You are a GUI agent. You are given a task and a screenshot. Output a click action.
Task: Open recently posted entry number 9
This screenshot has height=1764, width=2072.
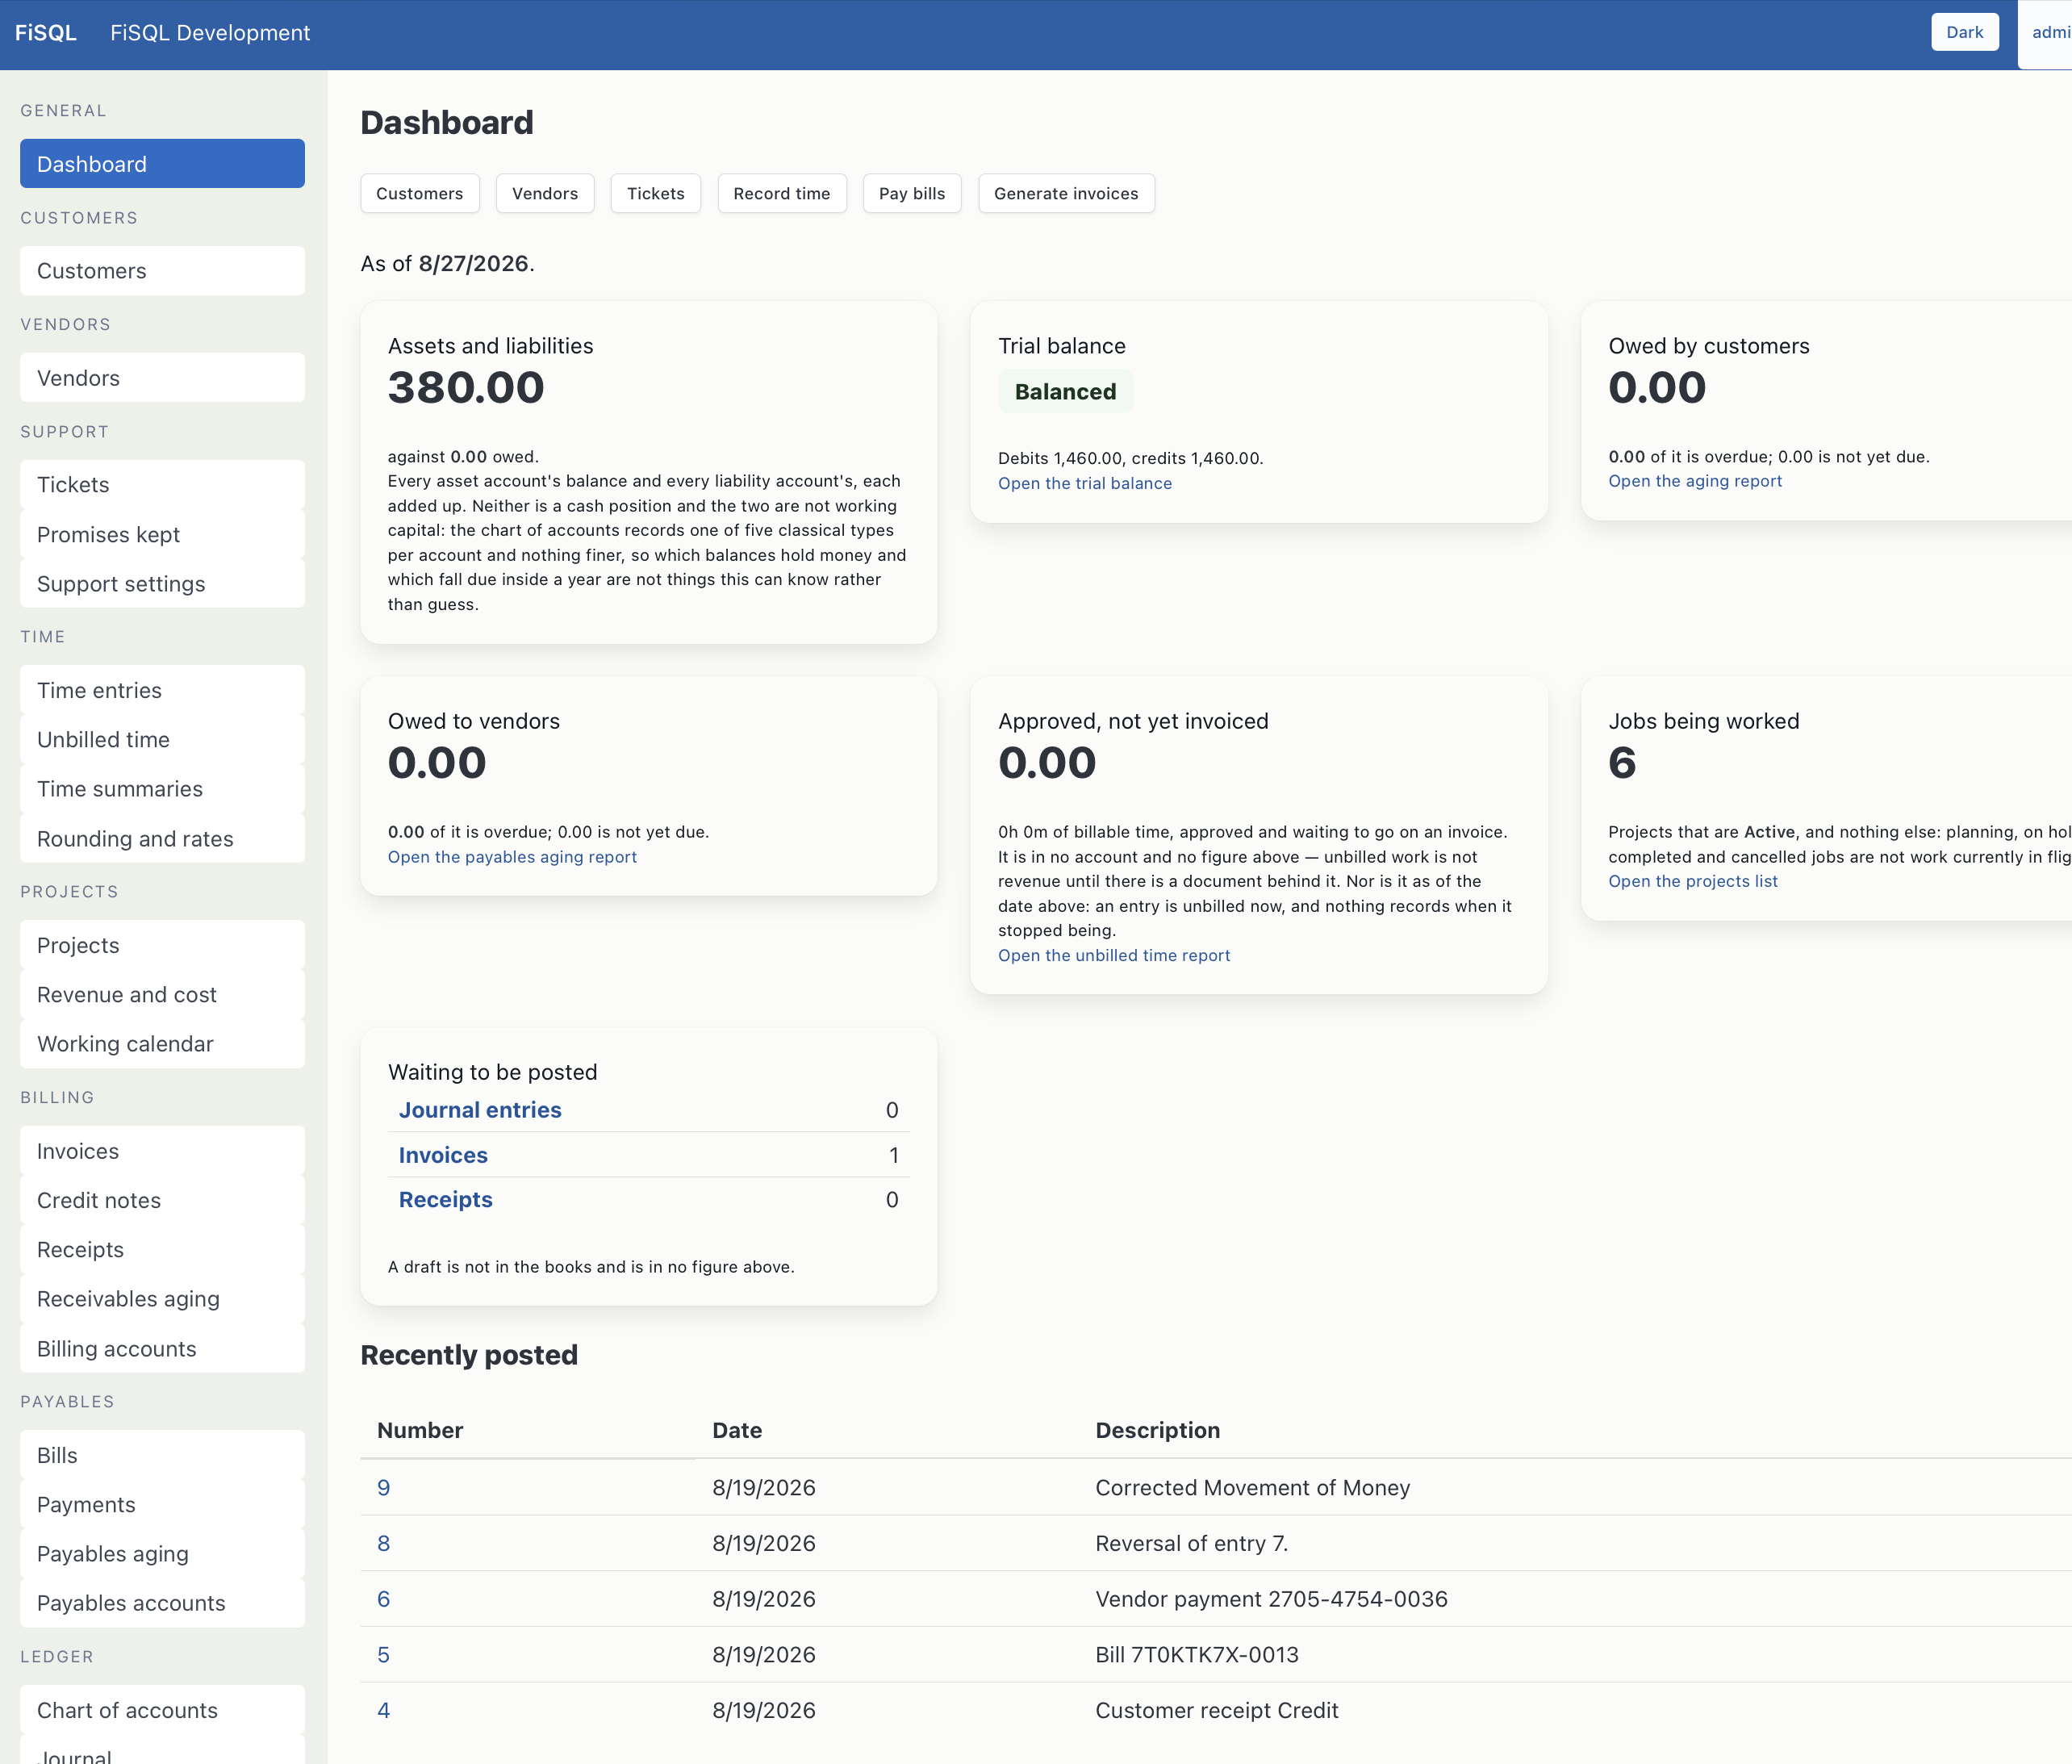(384, 1488)
